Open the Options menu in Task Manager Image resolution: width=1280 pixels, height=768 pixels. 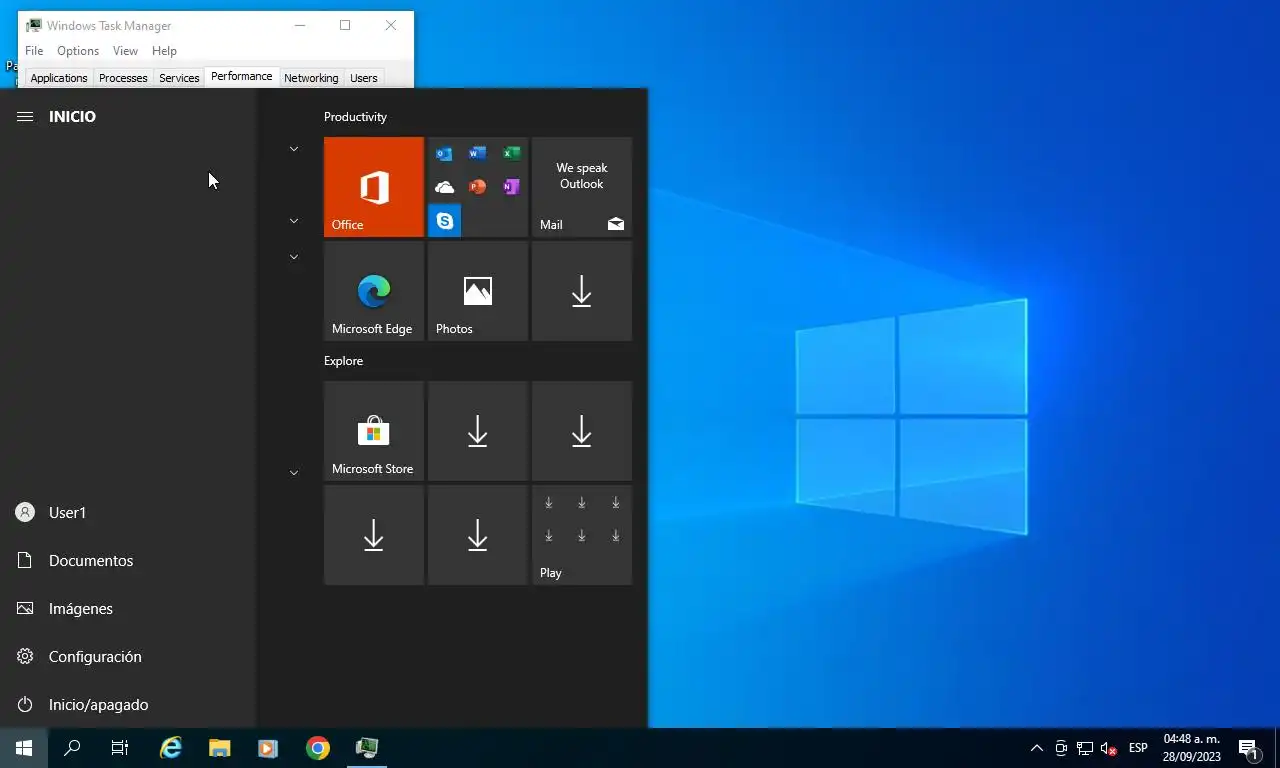78,51
